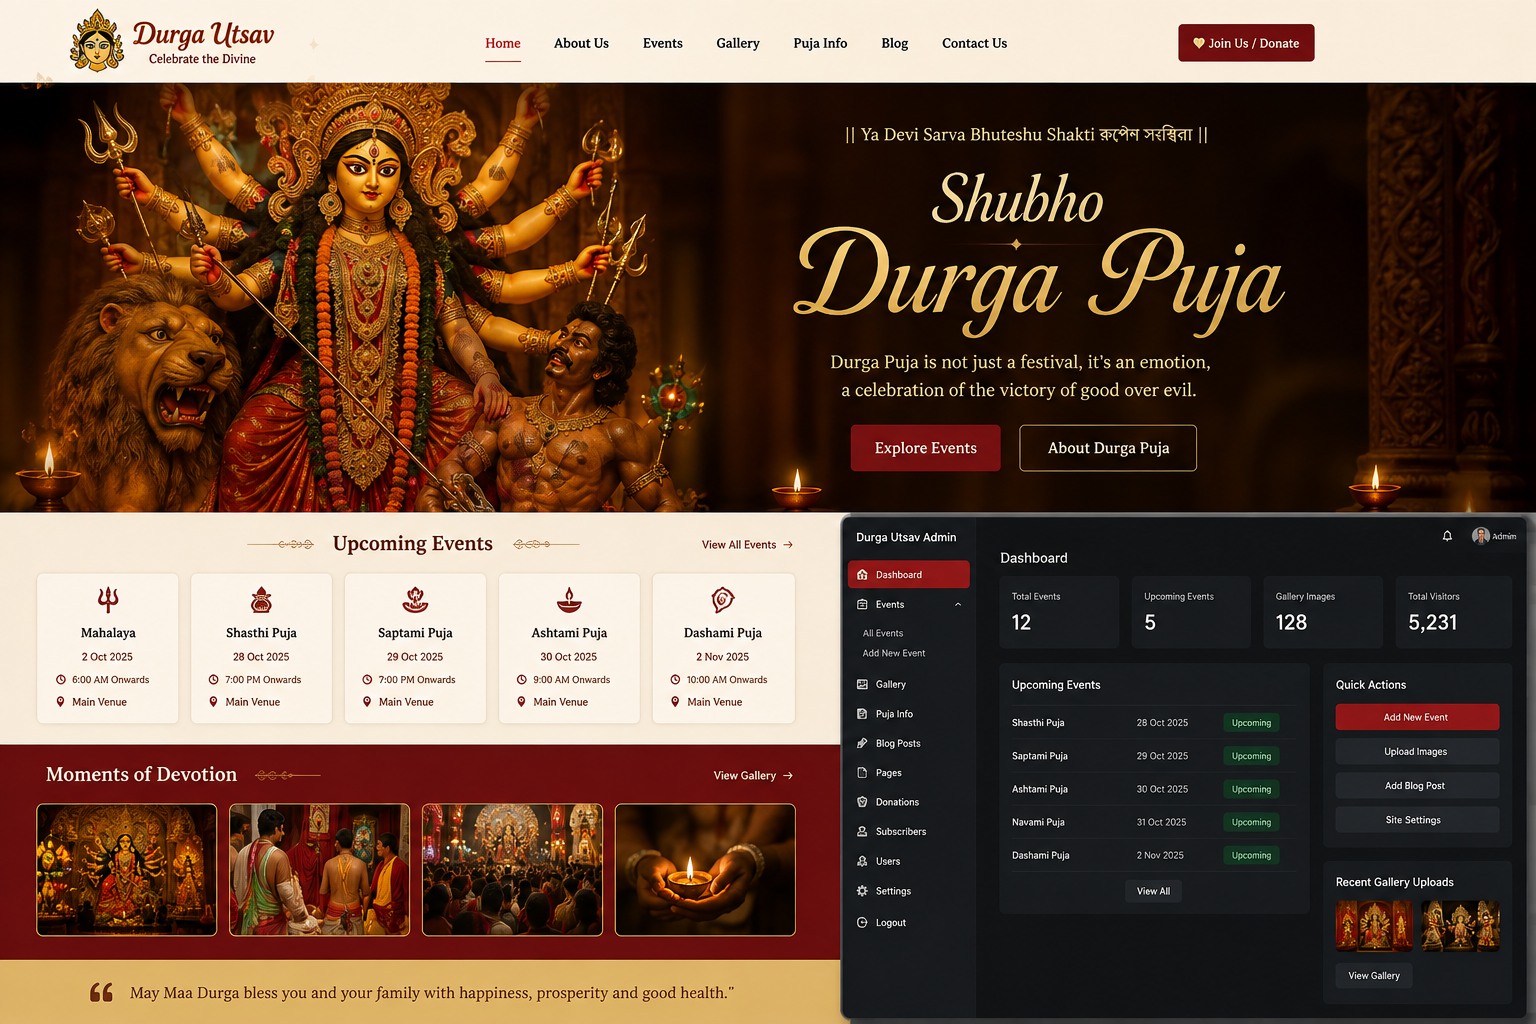1536x1024 pixels.
Task: Click the Gallery image icon in admin sidebar
Action: (x=862, y=684)
